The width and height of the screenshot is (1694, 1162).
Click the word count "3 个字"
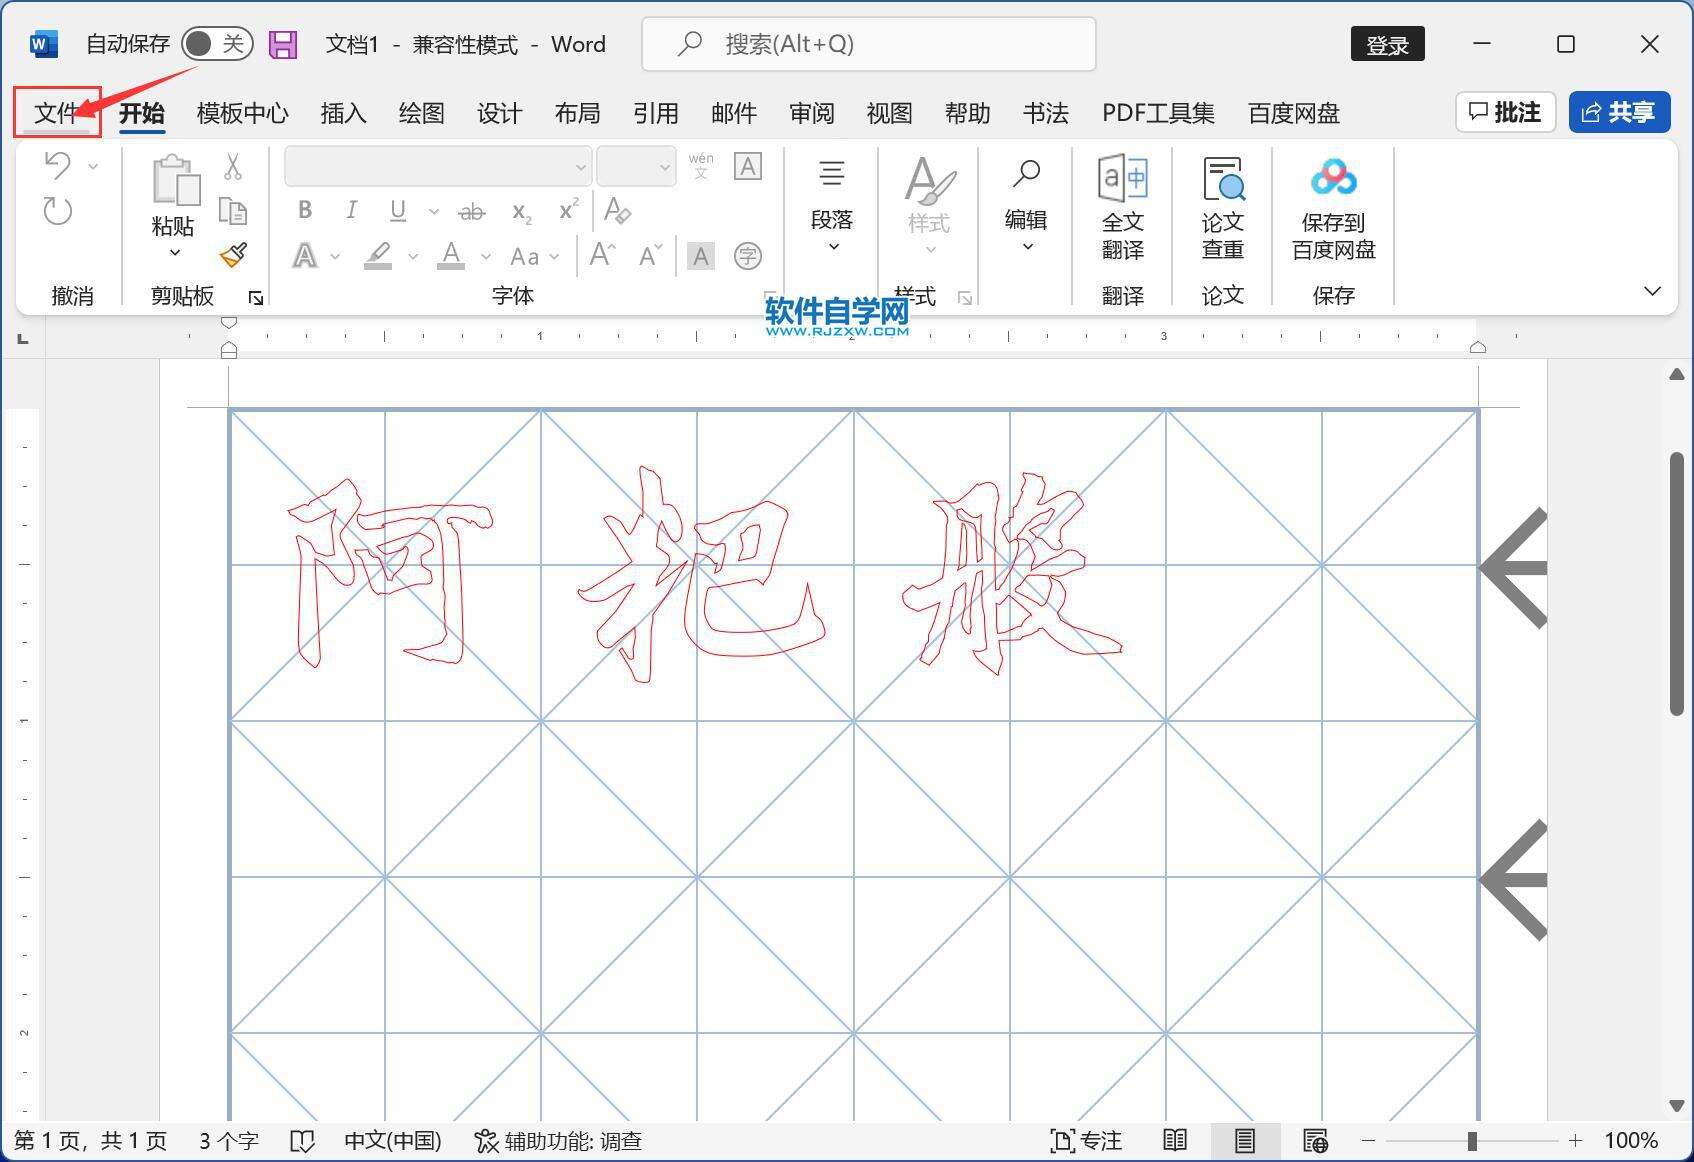229,1141
